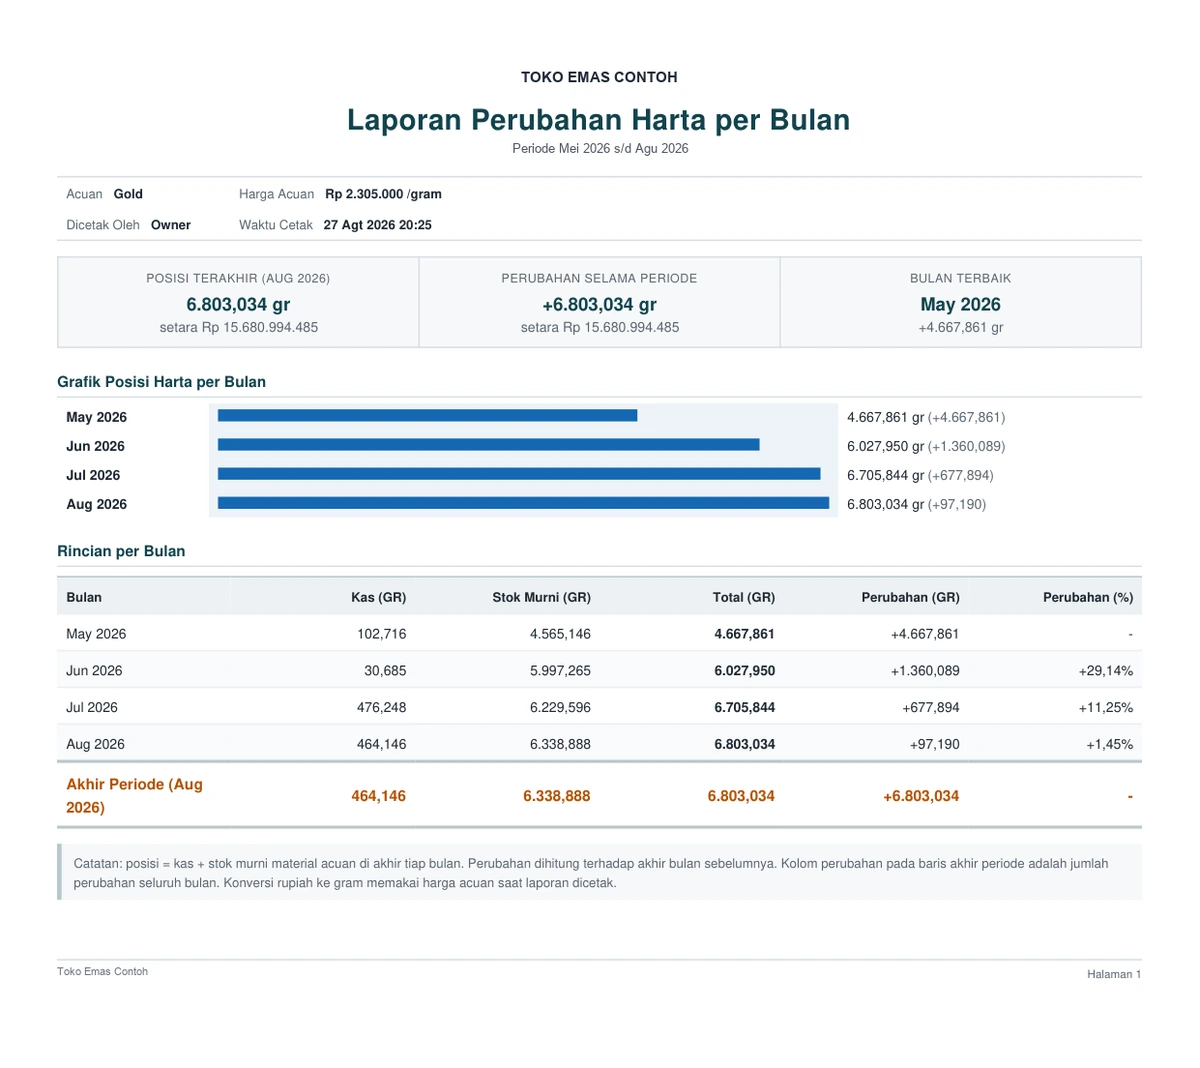The image size is (1200, 1068).
Task: Click the Kas (GR) column header
Action: (x=378, y=597)
